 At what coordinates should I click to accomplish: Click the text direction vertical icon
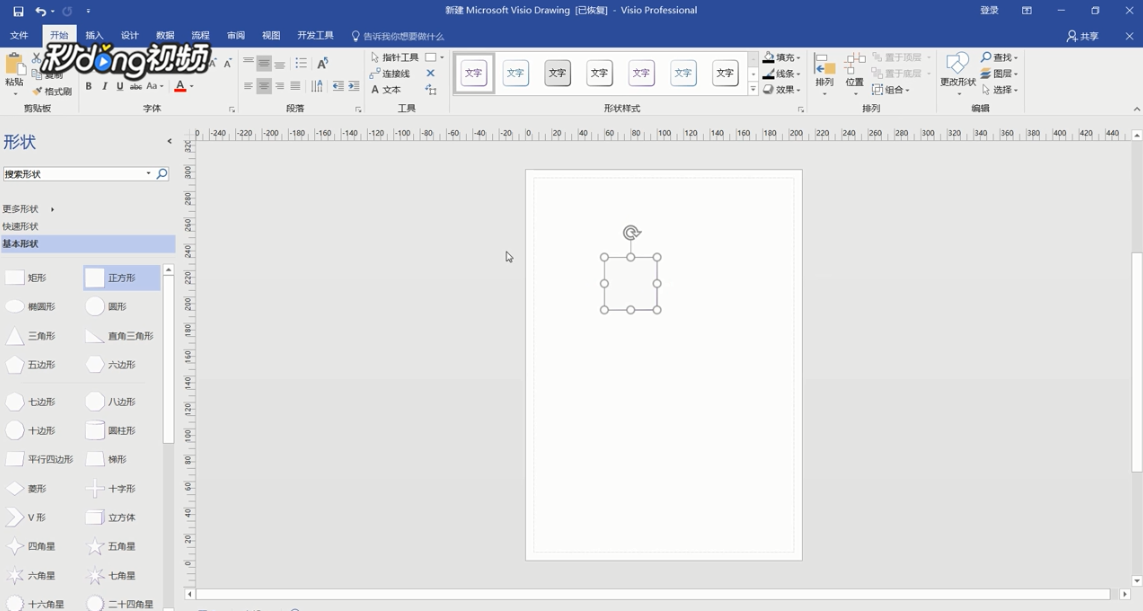317,86
